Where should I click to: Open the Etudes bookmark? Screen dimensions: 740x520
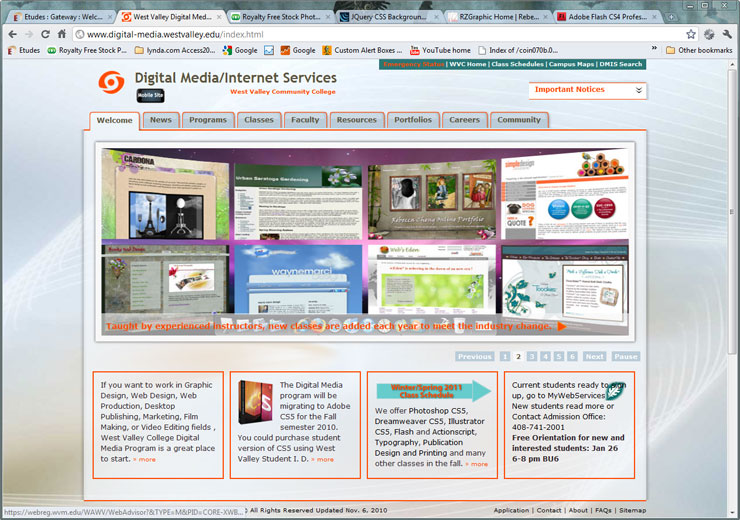coord(24,50)
